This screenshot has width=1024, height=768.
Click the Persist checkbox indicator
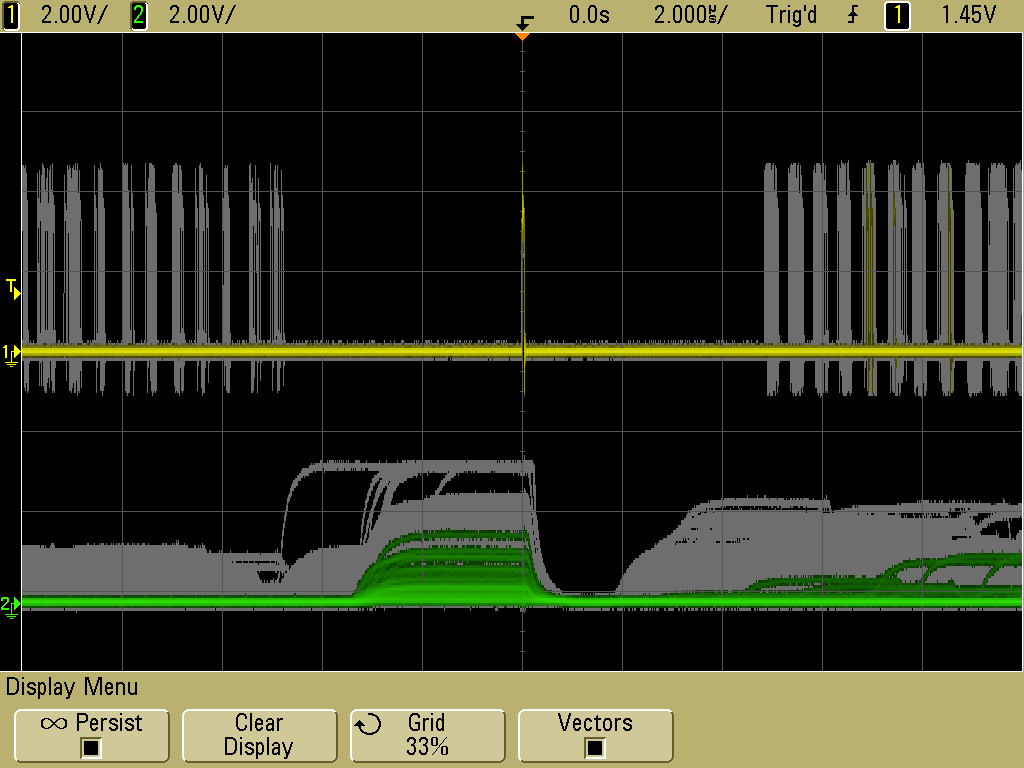point(91,748)
